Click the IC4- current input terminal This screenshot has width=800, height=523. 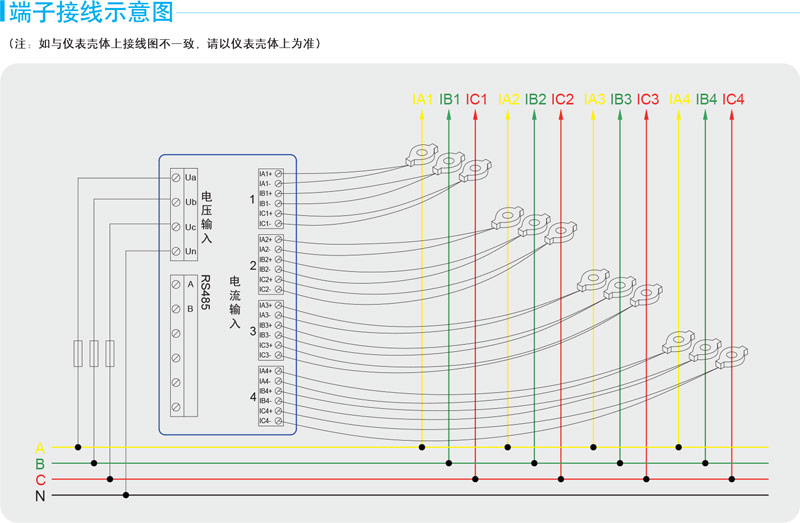(278, 421)
